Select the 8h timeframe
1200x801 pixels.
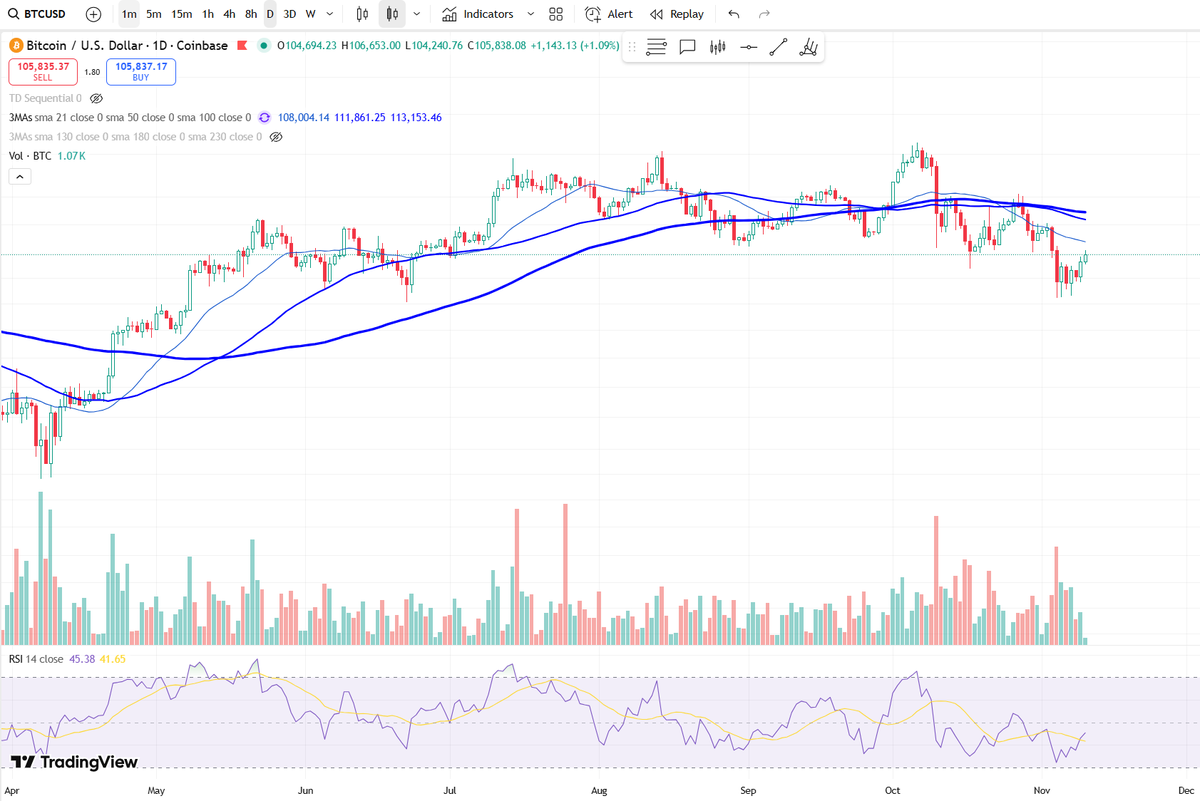pyautogui.click(x=251, y=14)
